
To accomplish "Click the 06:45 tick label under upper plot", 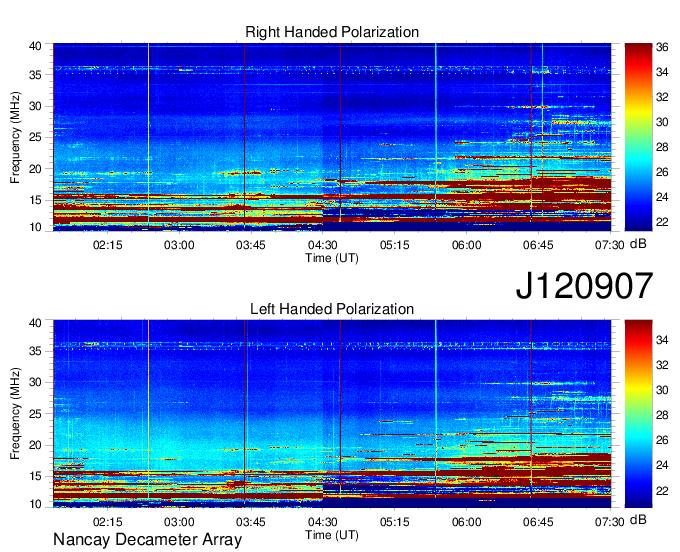I will pyautogui.click(x=538, y=245).
